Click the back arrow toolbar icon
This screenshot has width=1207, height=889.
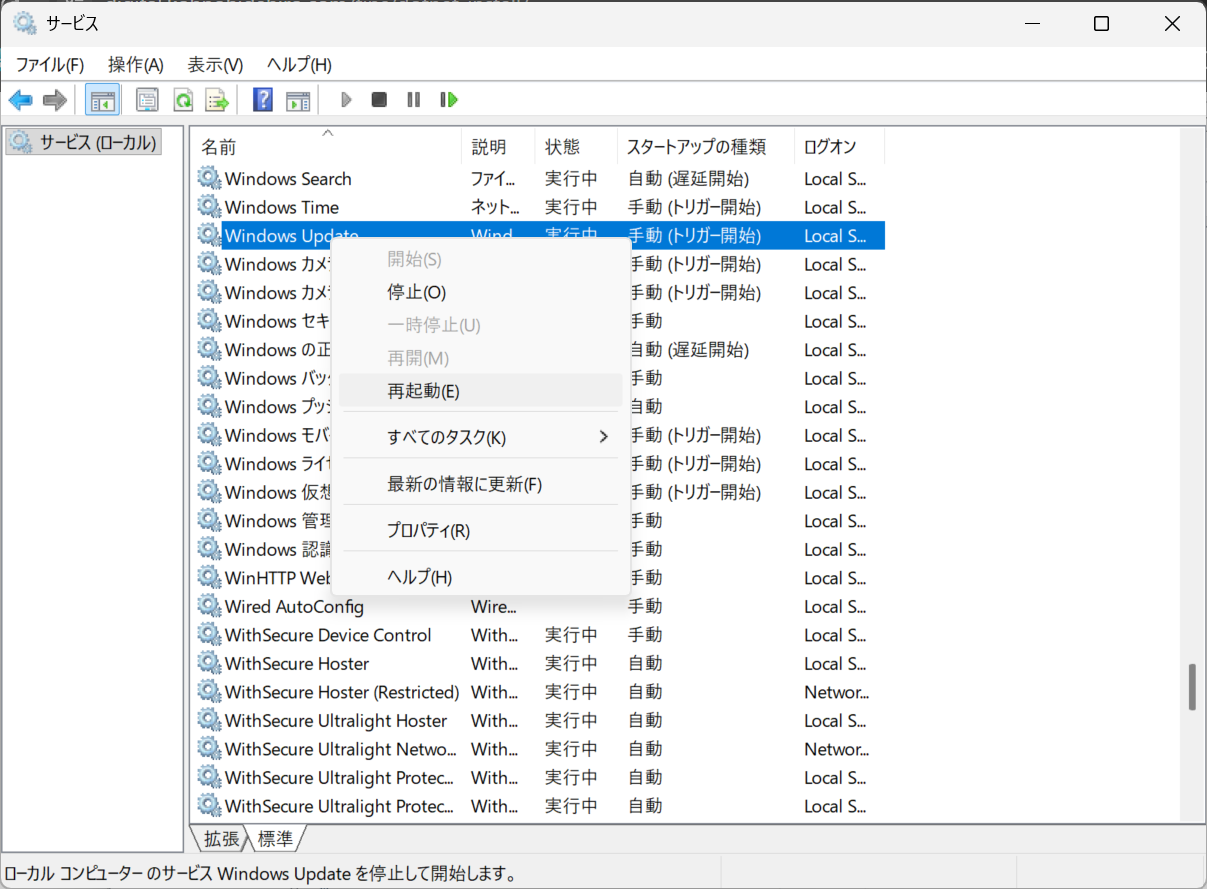[x=21, y=100]
